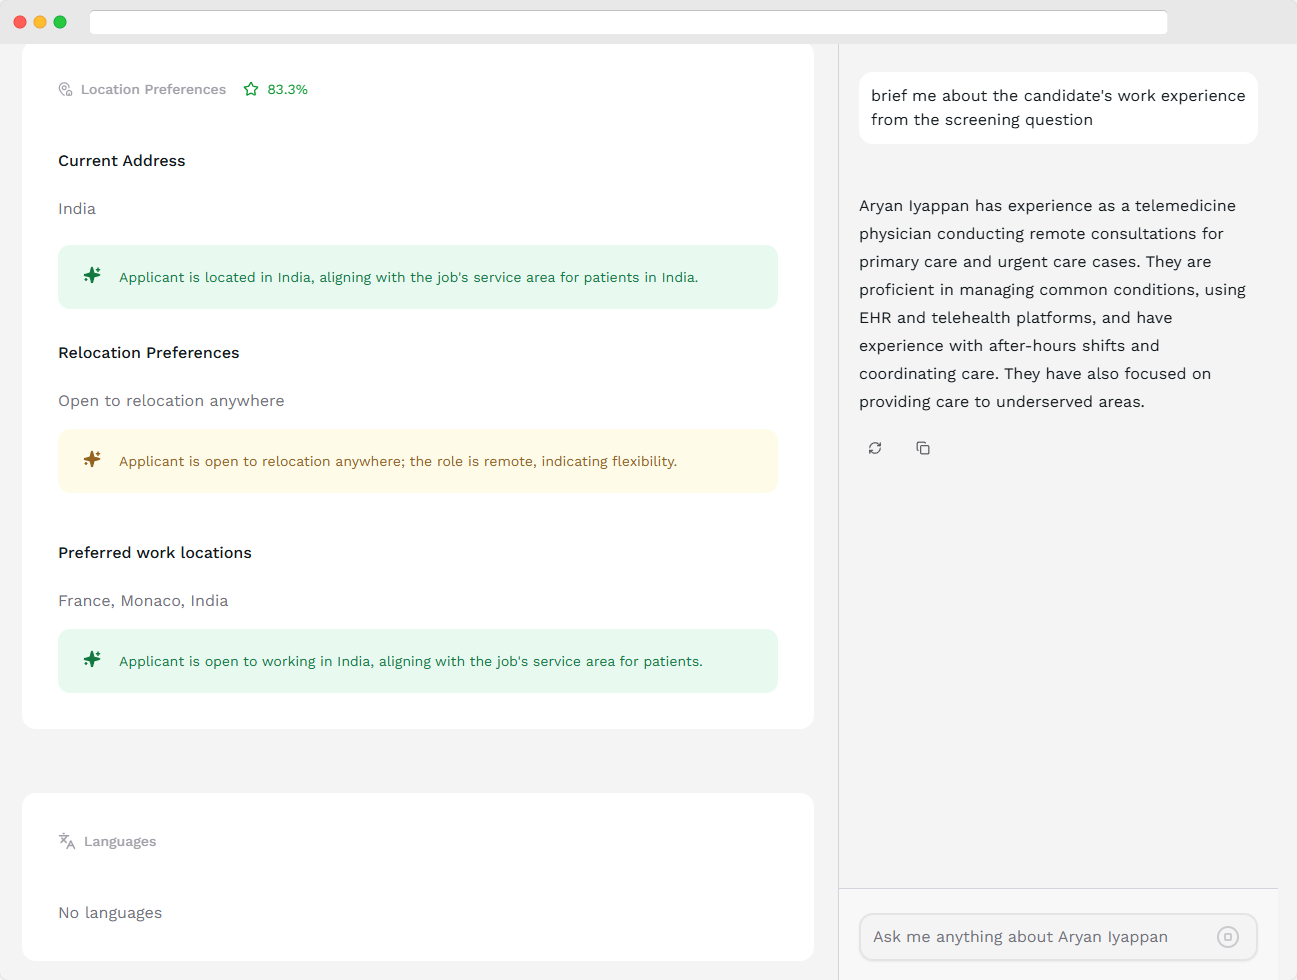This screenshot has width=1297, height=980.
Task: Click the yellow relocation flexibility banner
Action: (x=418, y=461)
